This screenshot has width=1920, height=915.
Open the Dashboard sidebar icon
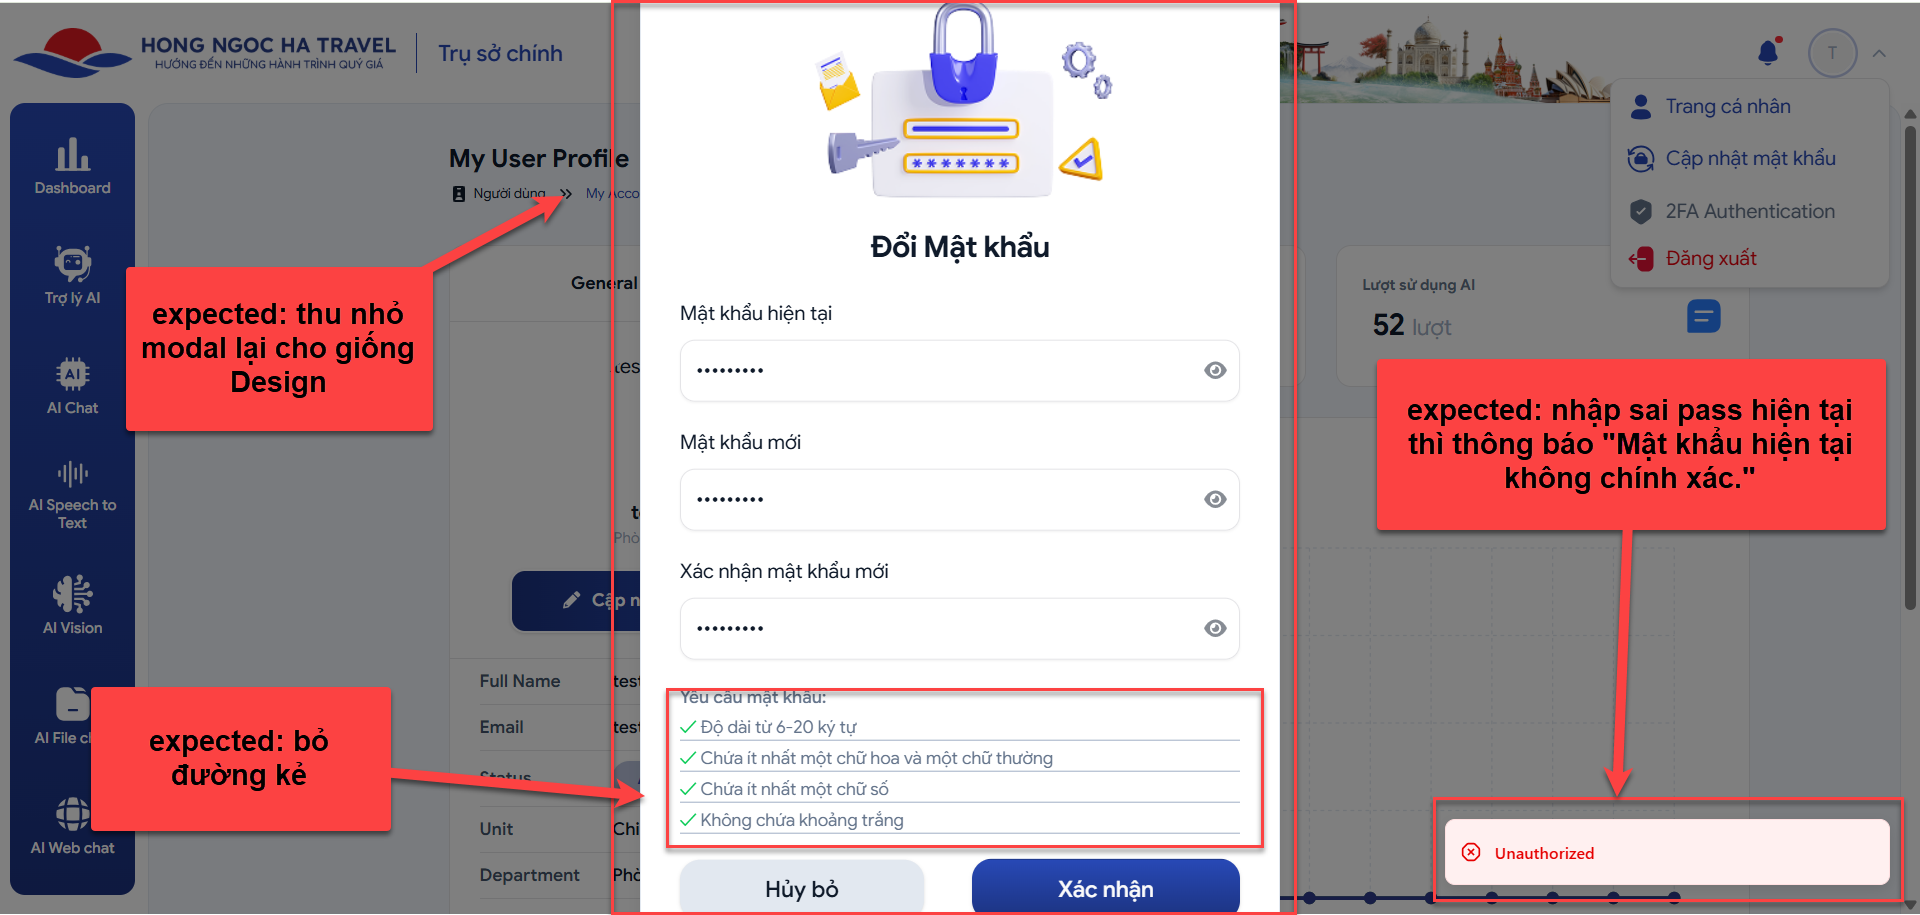[72, 155]
